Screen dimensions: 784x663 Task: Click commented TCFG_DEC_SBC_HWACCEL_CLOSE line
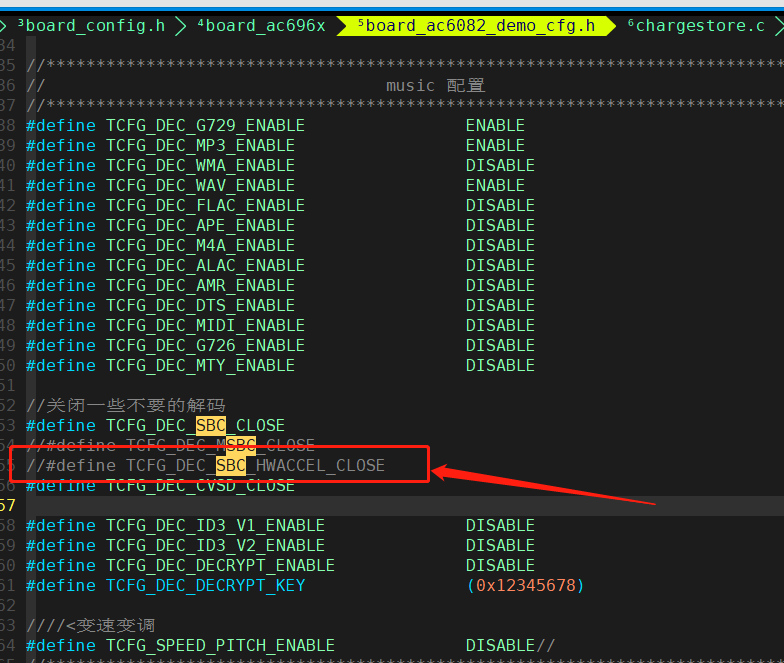tap(206, 466)
